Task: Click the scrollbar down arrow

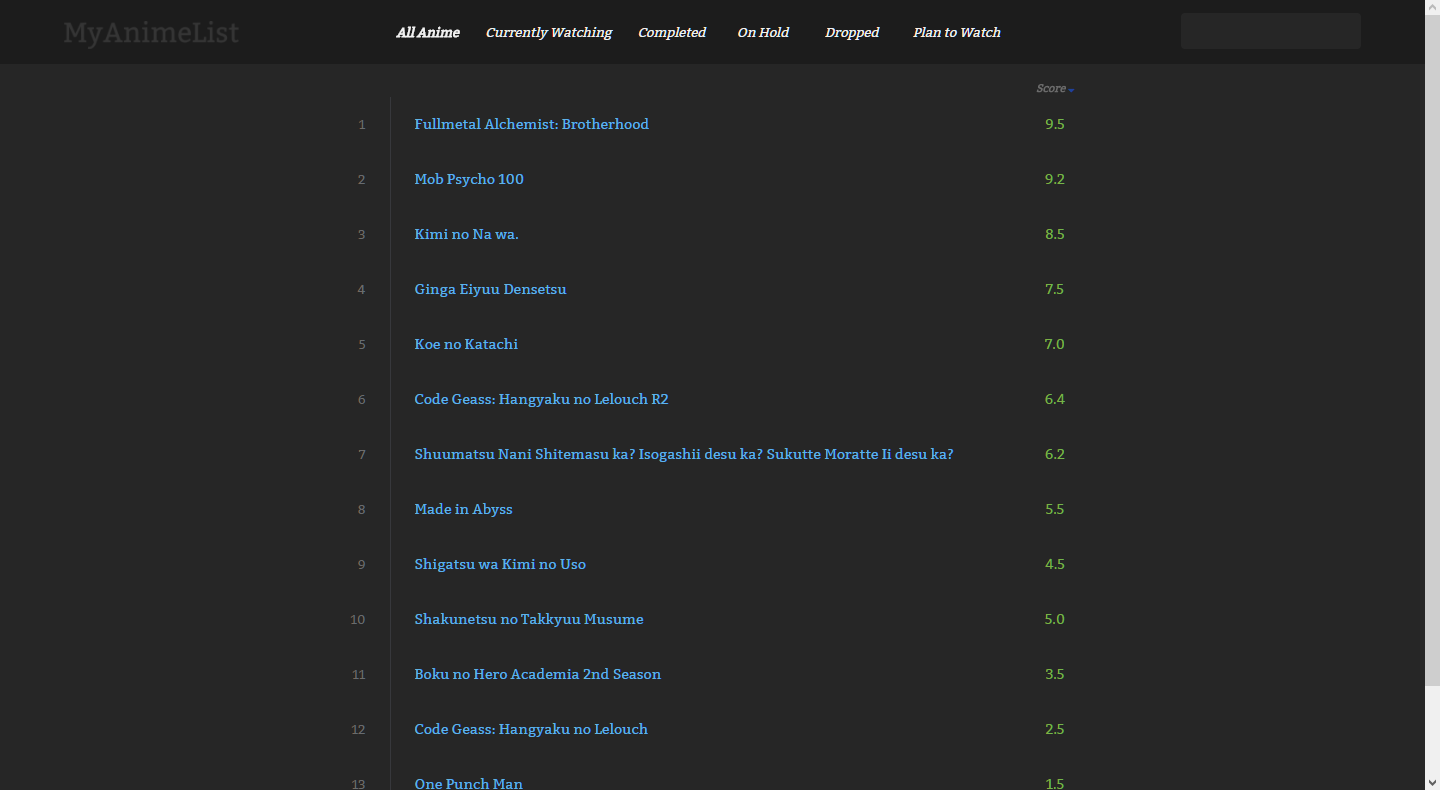Action: [1432, 781]
